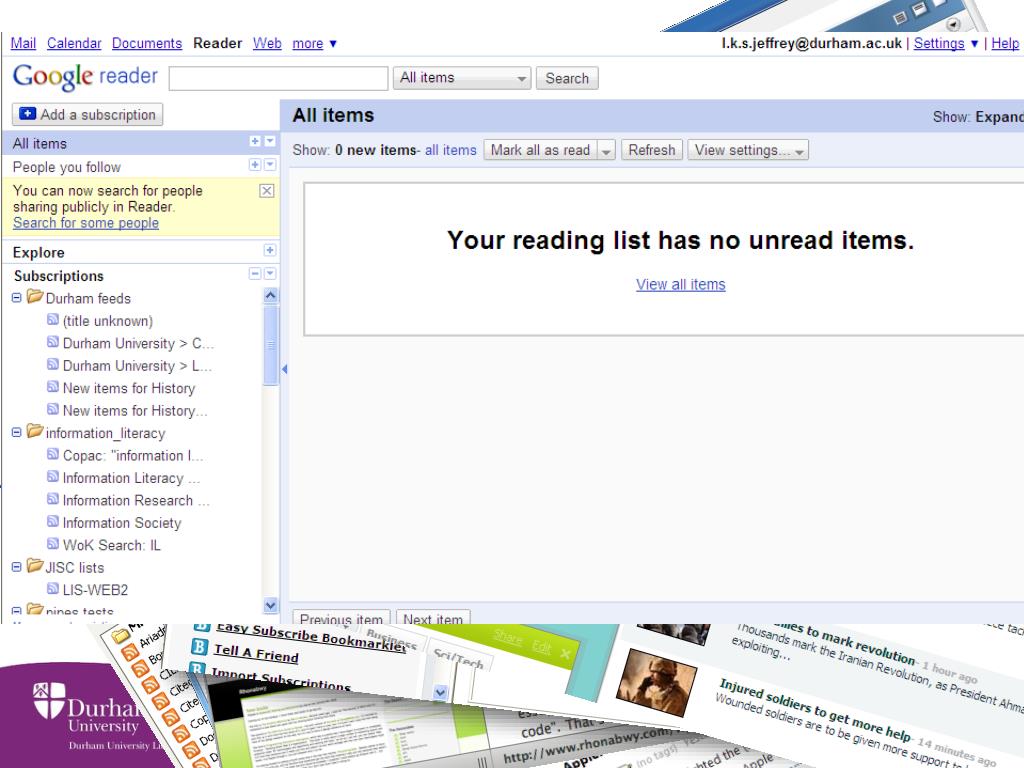Open the Documents link
1024x768 pixels.
(147, 43)
